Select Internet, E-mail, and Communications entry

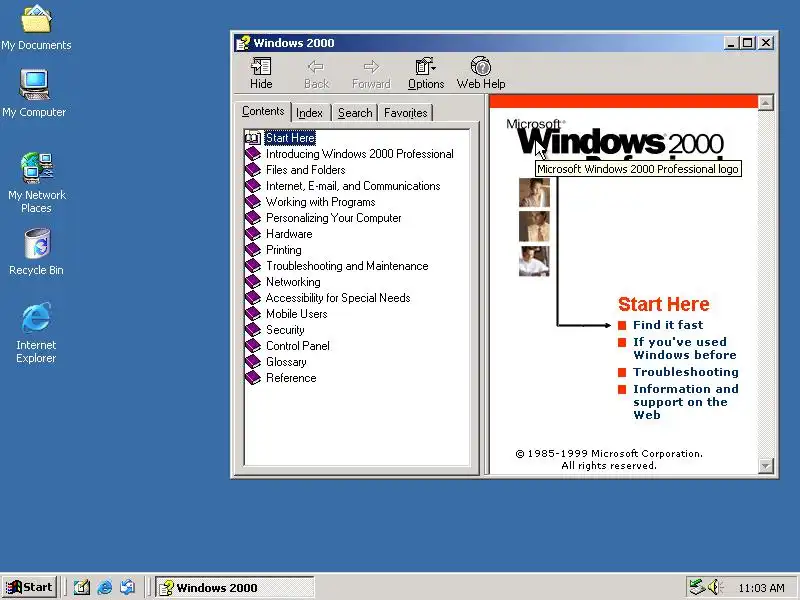(x=353, y=186)
